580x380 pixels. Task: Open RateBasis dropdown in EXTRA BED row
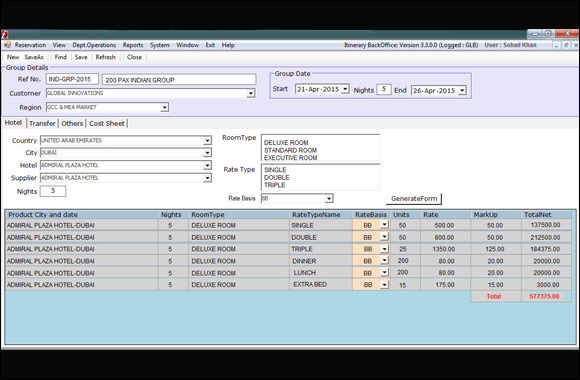384,285
